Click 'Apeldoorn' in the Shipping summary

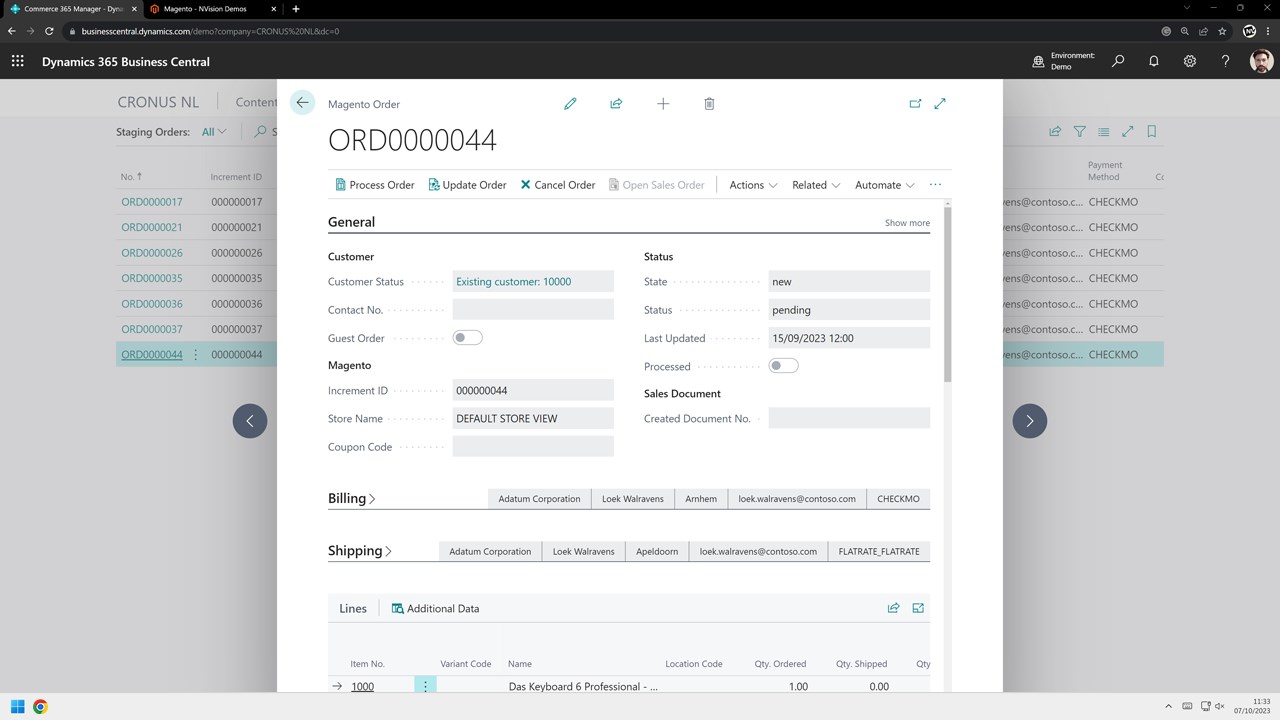pos(657,551)
